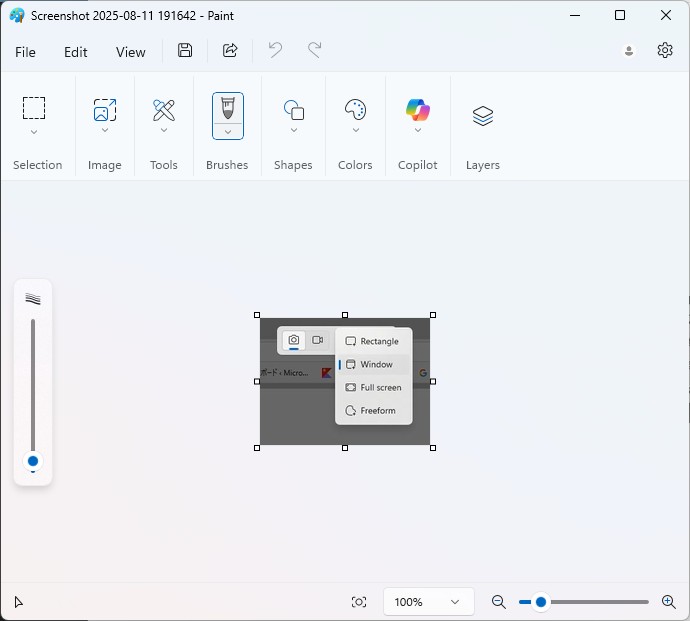This screenshot has height=621, width=690.
Task: Click the Save floppy disk icon
Action: pyautogui.click(x=185, y=51)
